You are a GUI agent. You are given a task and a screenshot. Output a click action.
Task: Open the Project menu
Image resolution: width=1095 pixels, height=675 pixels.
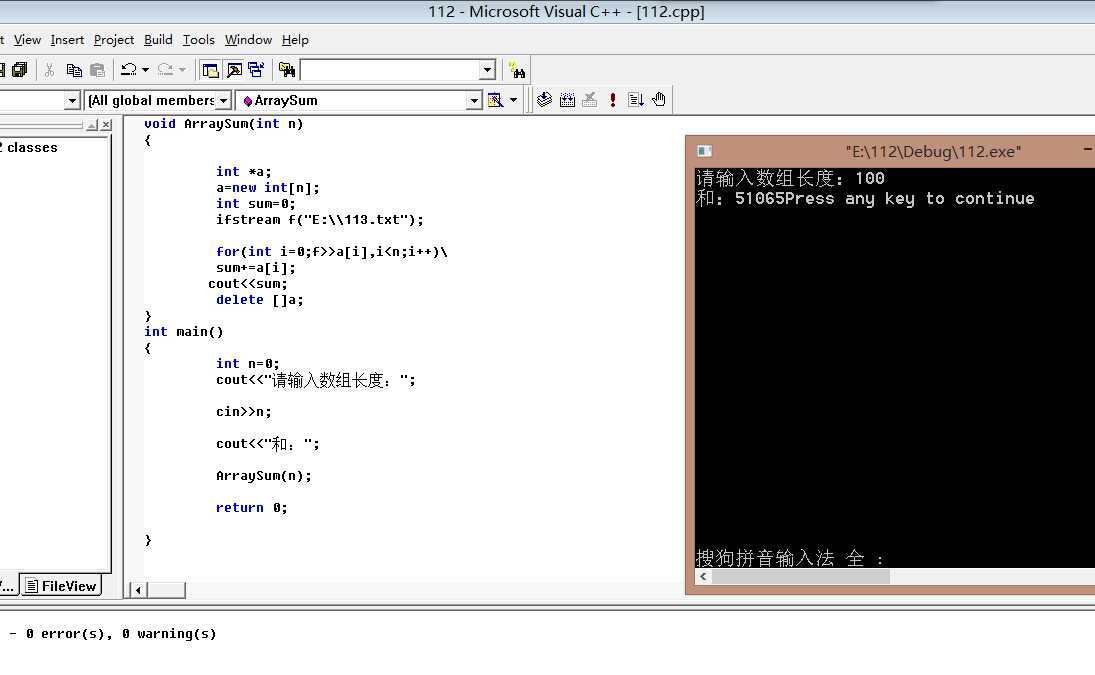(114, 40)
